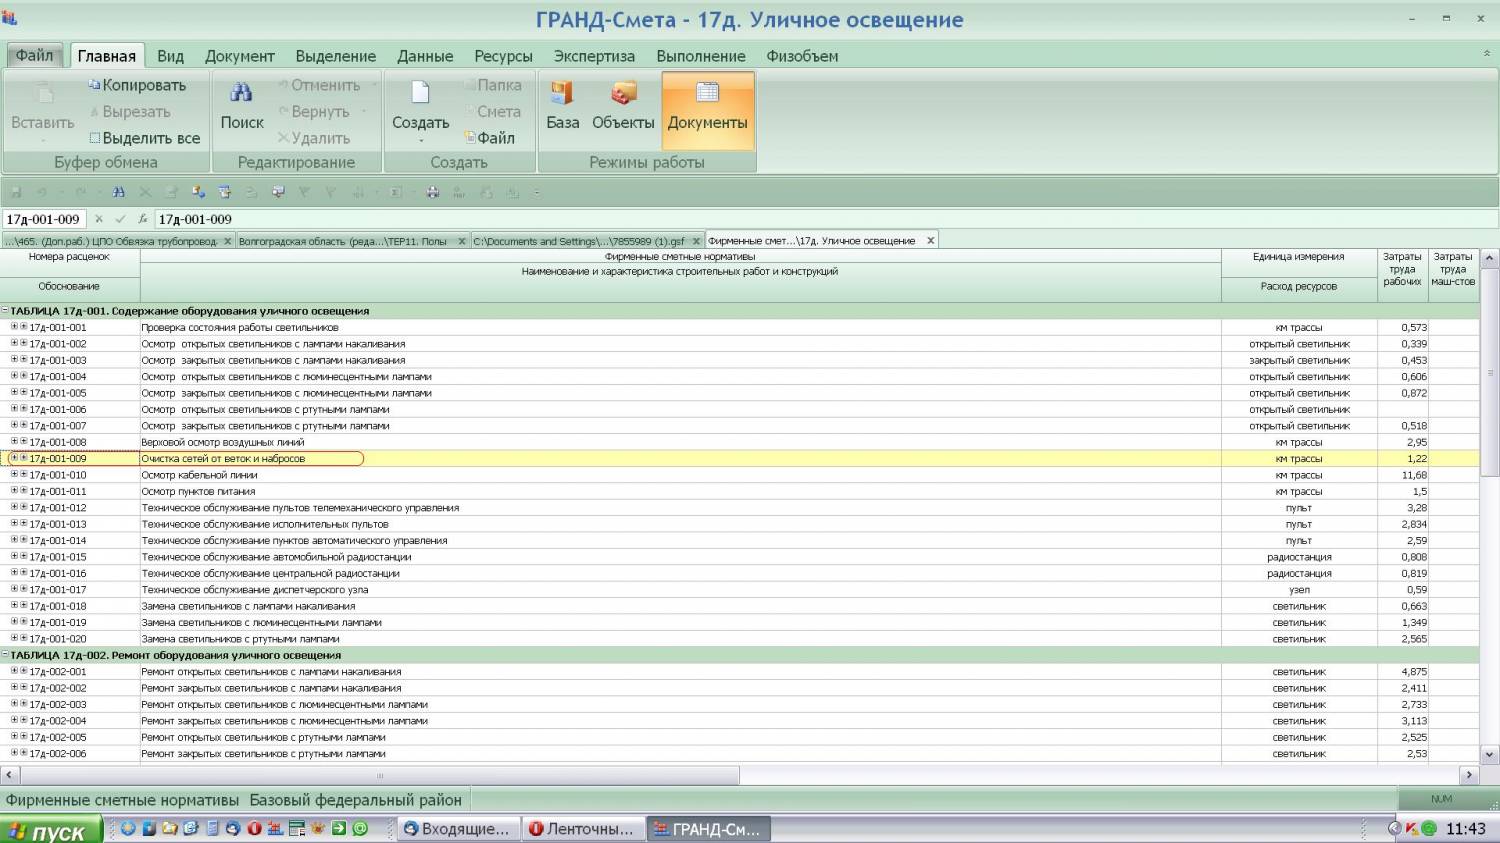Select row 17д-001-001 Проверка состояния работы светильников
Image resolution: width=1500 pixels, height=843 pixels.
[740, 327]
